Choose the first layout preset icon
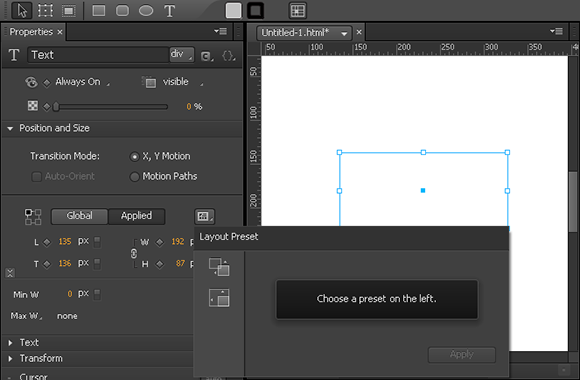The height and width of the screenshot is (380, 580). pos(219,267)
